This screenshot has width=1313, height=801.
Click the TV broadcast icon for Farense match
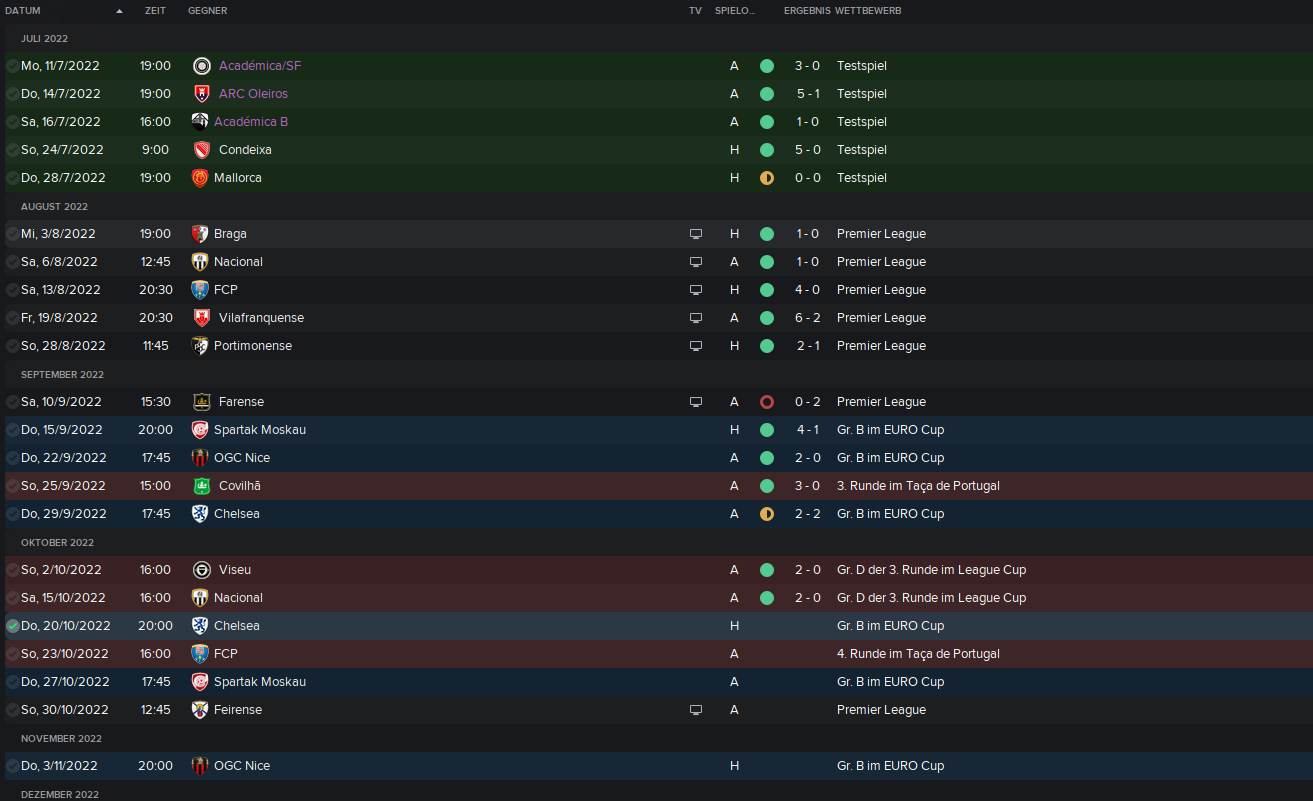point(696,402)
